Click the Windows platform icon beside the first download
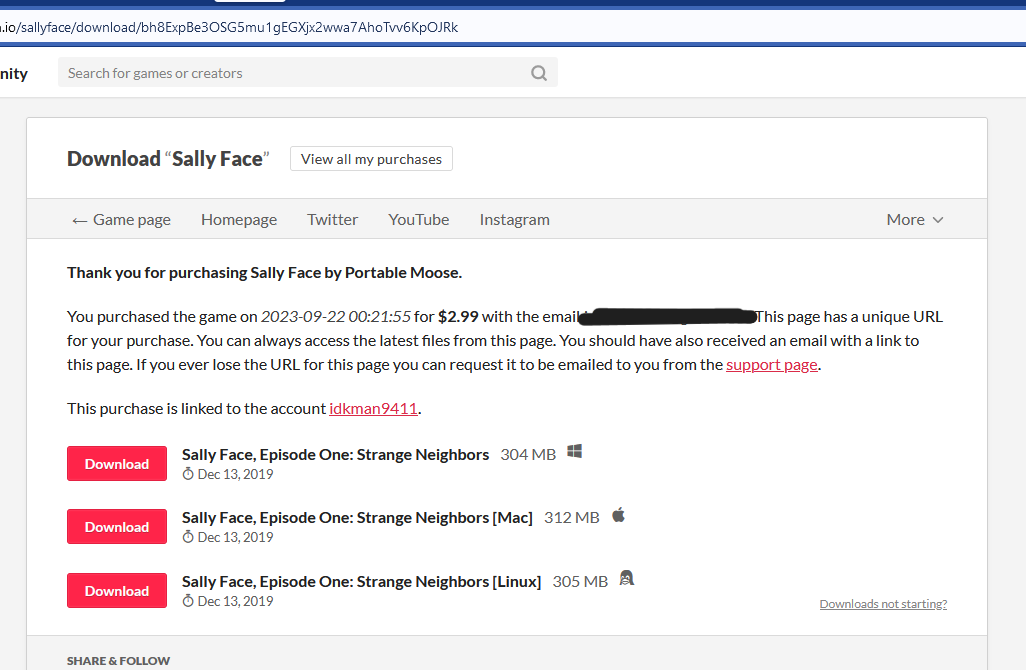Screen dimensions: 1026x670 [574, 452]
